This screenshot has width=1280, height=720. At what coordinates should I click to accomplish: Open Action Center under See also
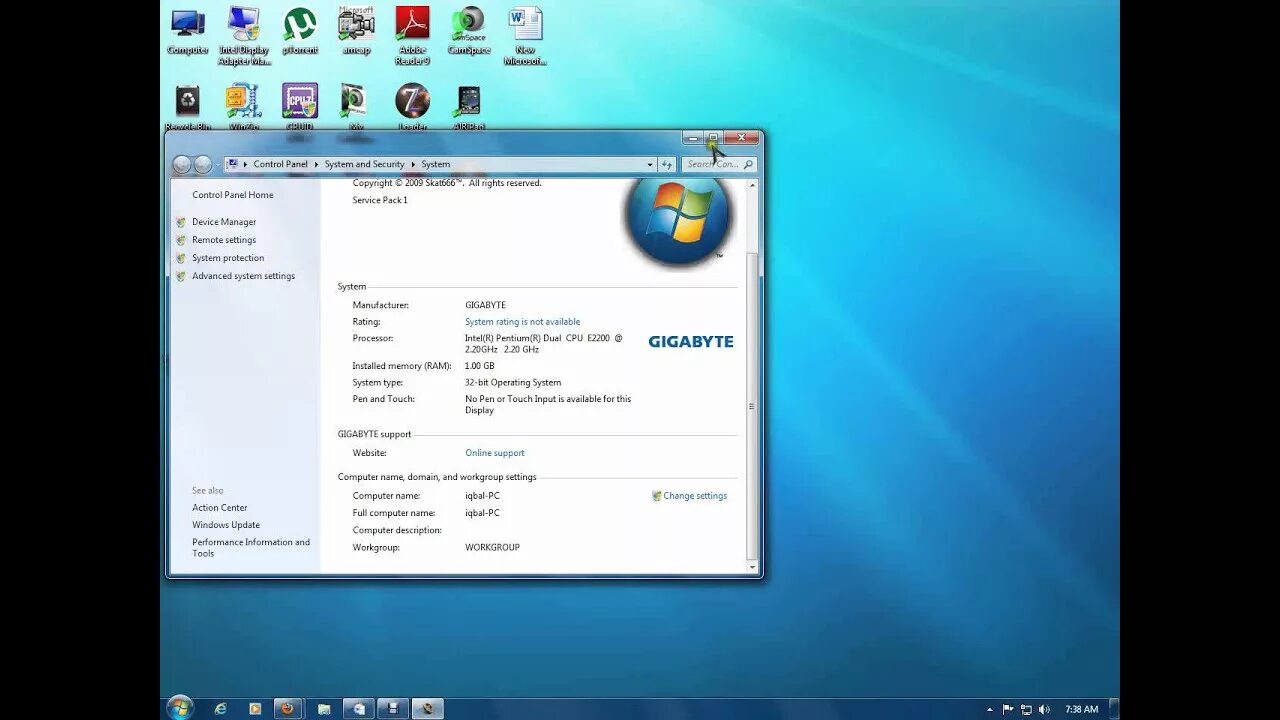click(219, 508)
